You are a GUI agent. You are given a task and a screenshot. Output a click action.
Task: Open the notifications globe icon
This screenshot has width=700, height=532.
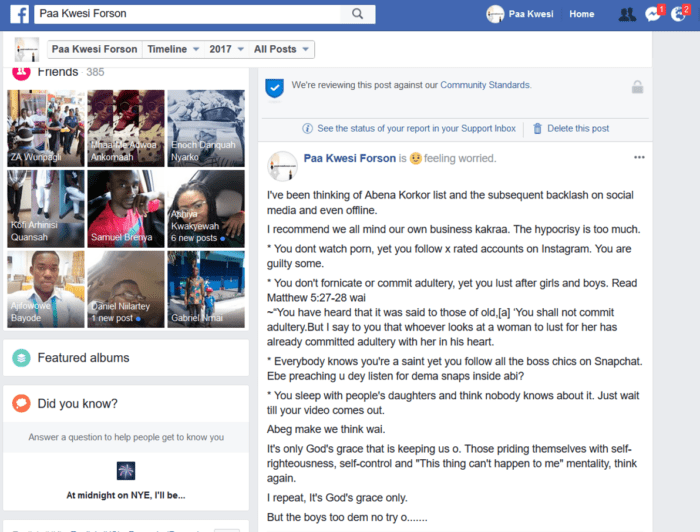click(x=679, y=14)
